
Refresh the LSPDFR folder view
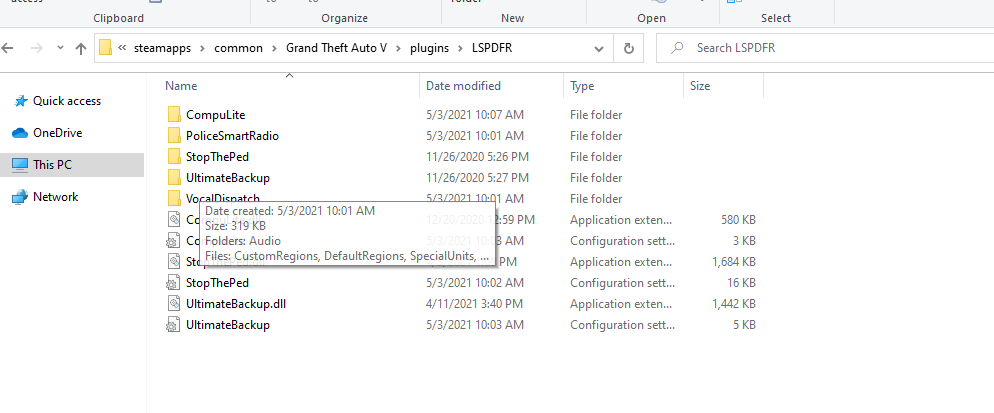pyautogui.click(x=628, y=48)
